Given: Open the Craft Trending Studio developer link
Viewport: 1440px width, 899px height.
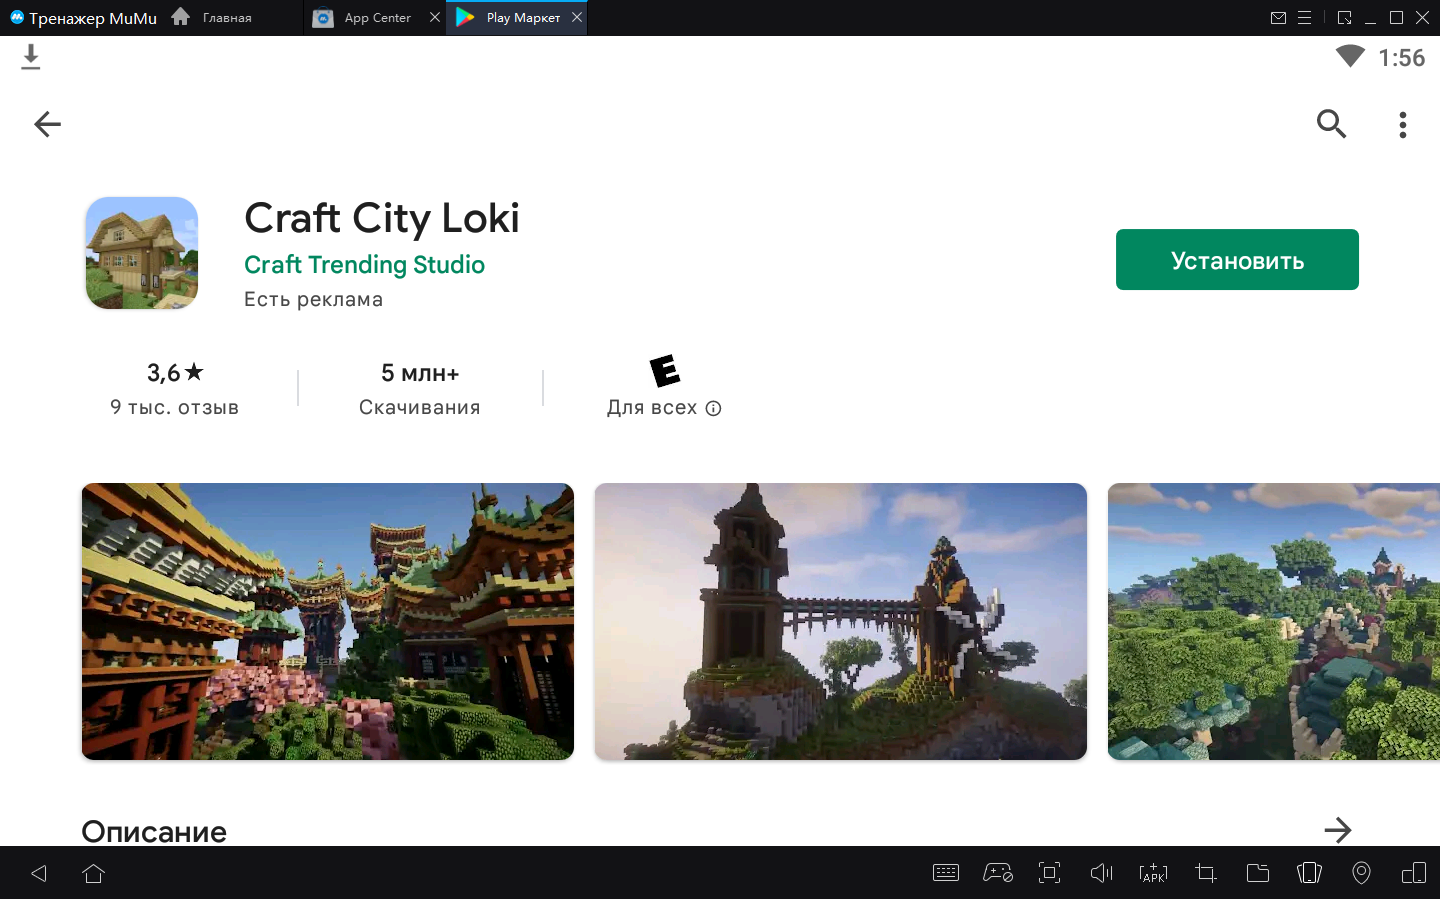Looking at the screenshot, I should pyautogui.click(x=364, y=265).
